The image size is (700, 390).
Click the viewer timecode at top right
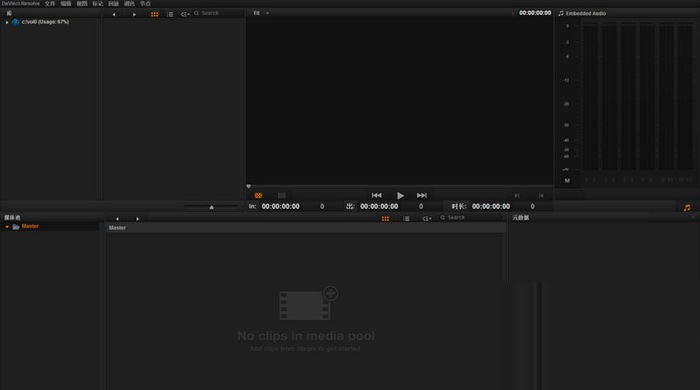[535, 13]
